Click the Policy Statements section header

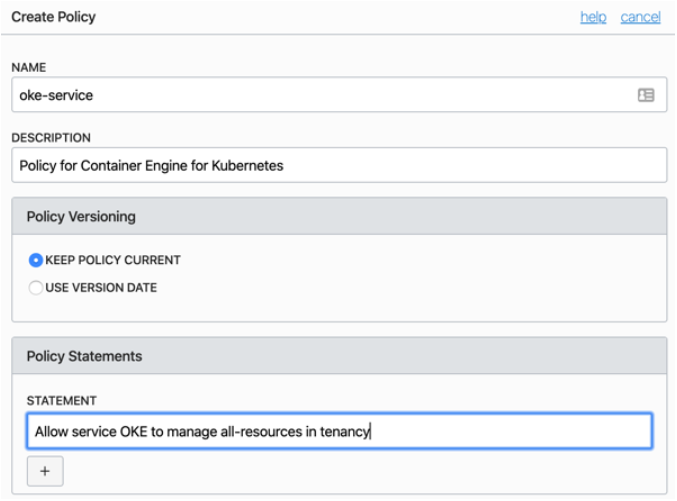(x=84, y=356)
